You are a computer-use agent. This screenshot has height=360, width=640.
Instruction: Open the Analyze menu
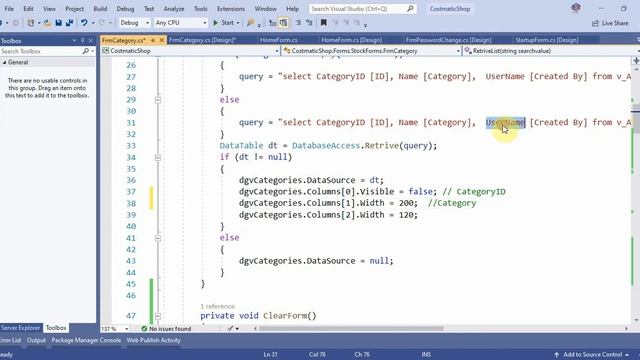[173, 9]
